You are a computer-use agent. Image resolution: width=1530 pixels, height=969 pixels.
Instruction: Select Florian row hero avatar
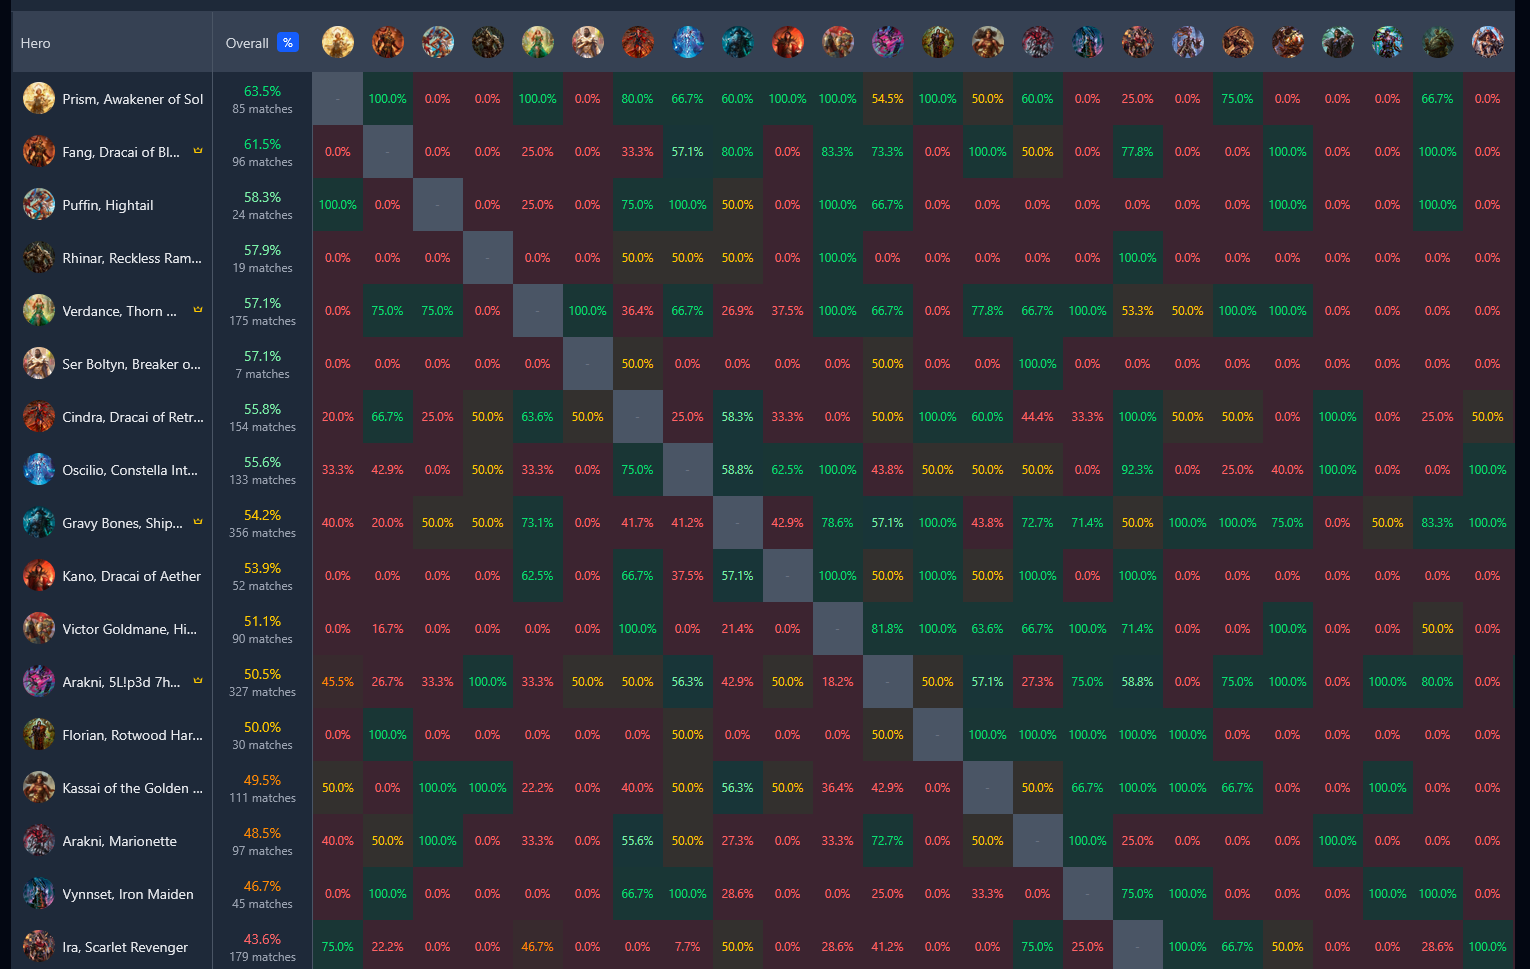[39, 734]
